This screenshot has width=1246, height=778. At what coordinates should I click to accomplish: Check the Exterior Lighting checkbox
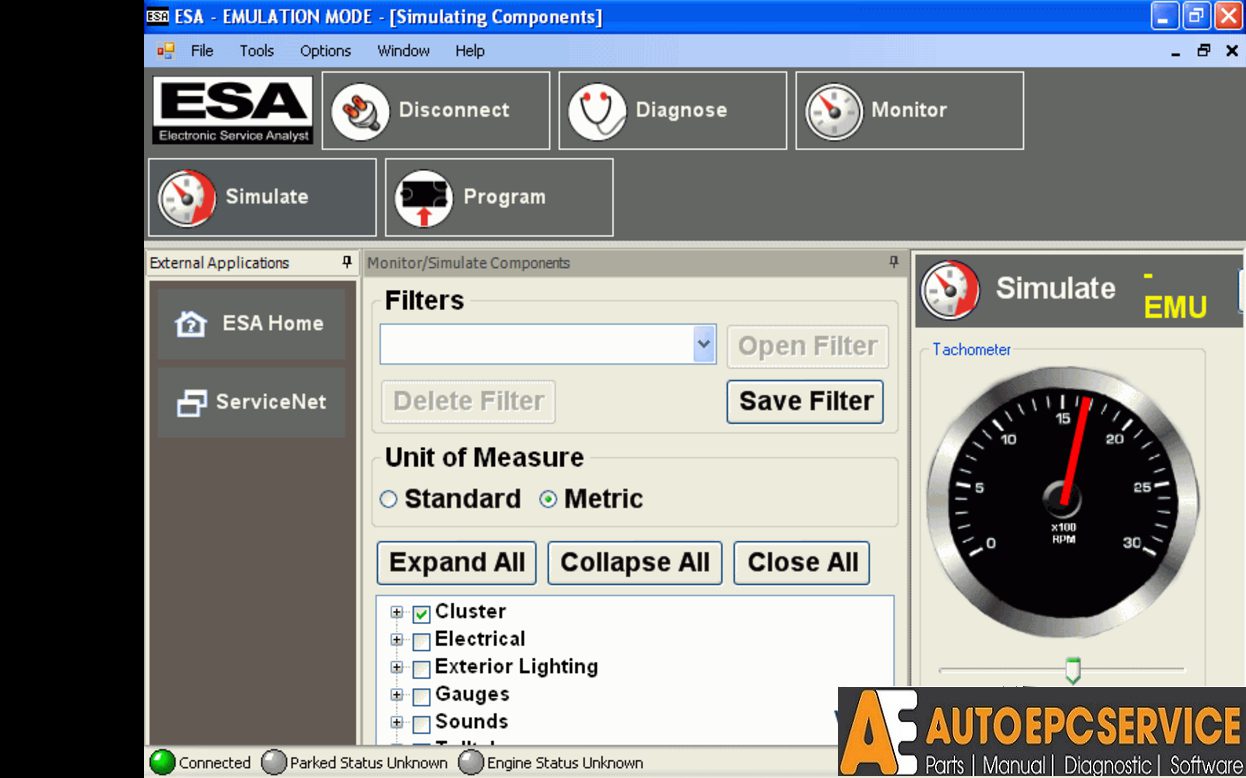point(422,669)
